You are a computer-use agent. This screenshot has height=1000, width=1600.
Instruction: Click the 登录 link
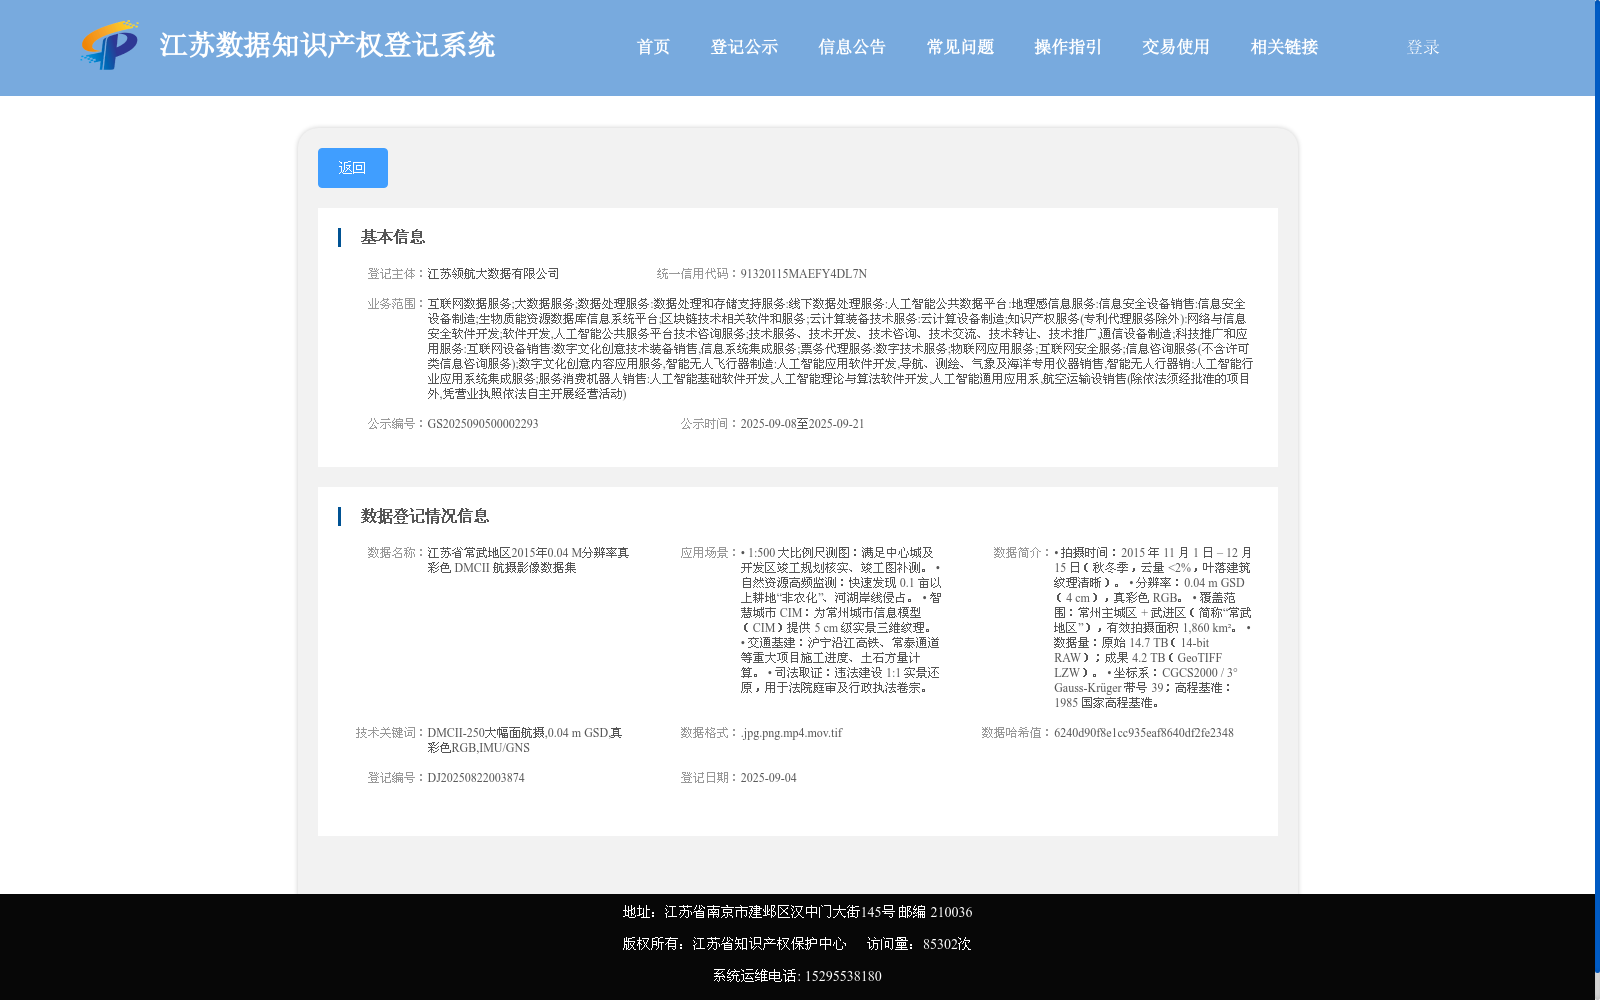[x=1423, y=47]
